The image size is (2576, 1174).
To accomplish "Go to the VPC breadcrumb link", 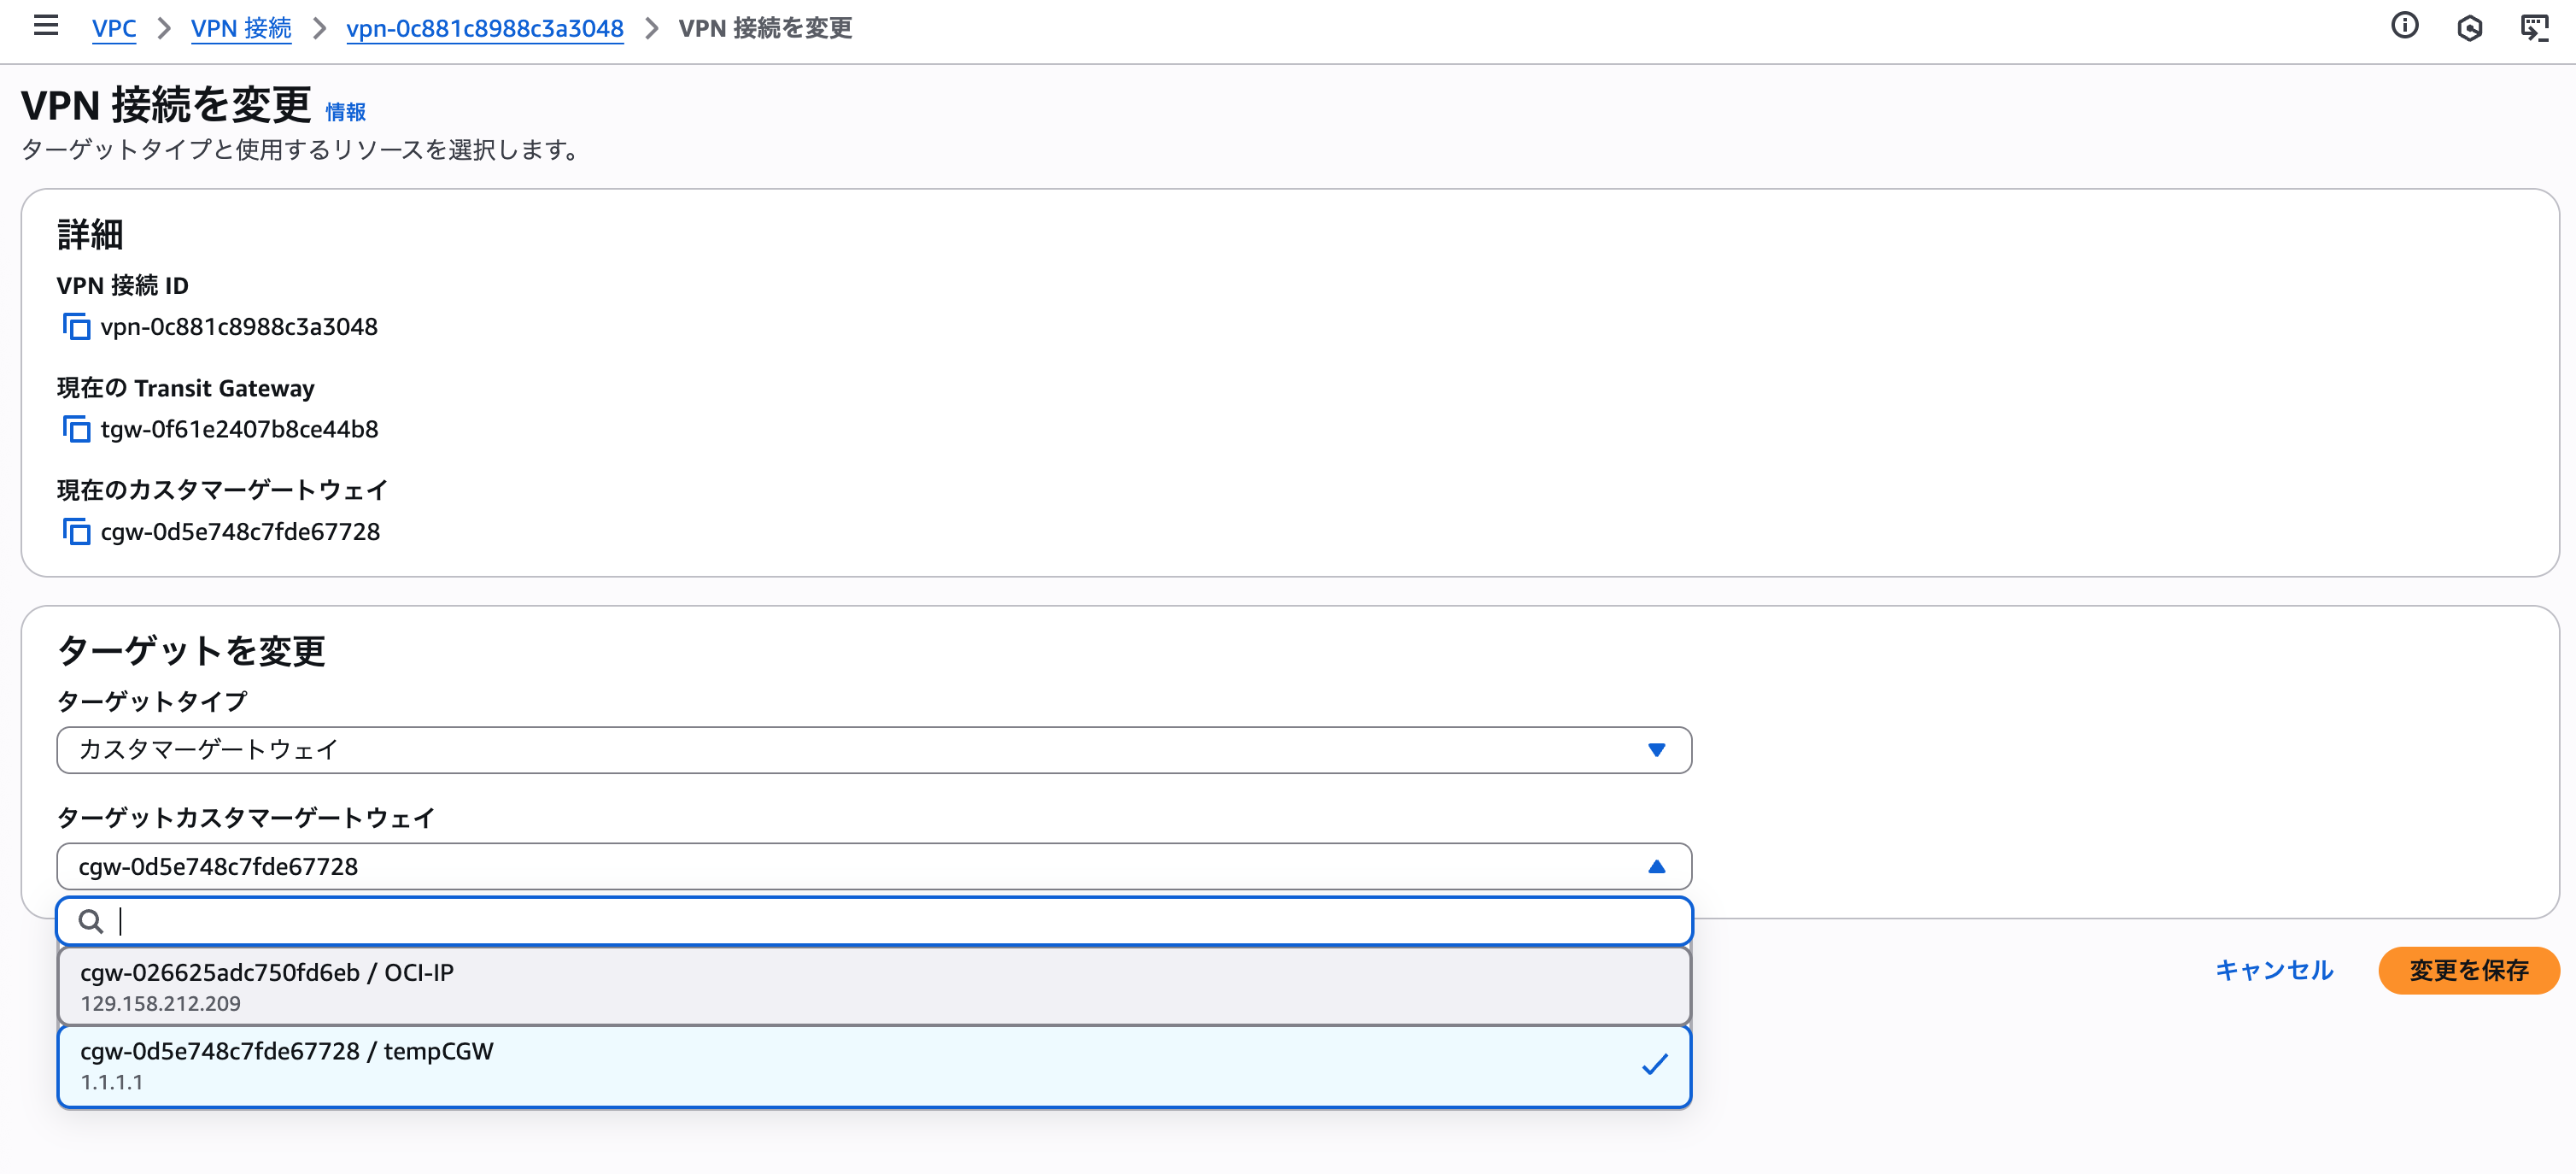I will tap(114, 28).
